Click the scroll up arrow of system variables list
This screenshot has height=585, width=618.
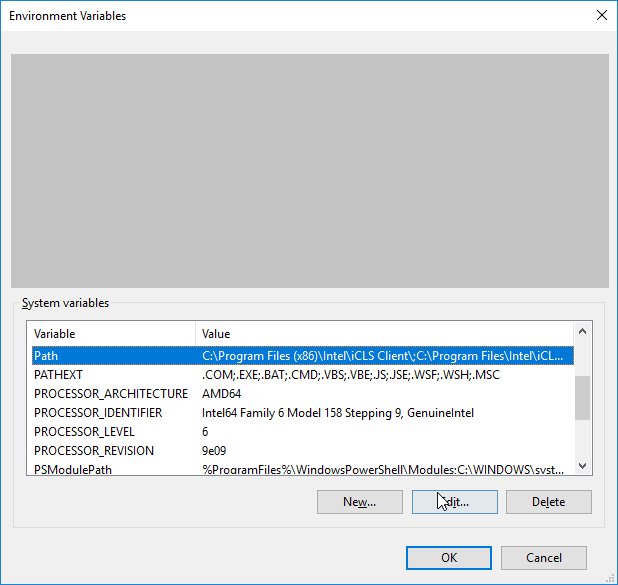[x=583, y=331]
